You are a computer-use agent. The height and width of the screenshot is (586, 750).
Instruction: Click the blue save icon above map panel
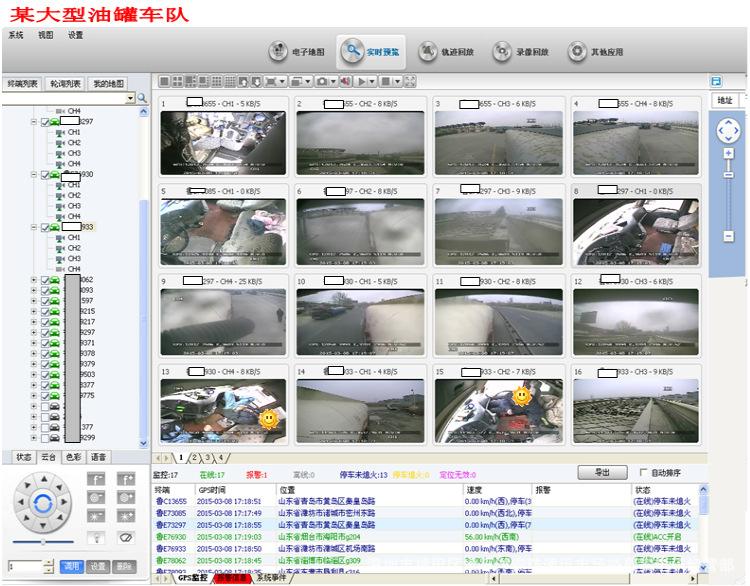(716, 81)
